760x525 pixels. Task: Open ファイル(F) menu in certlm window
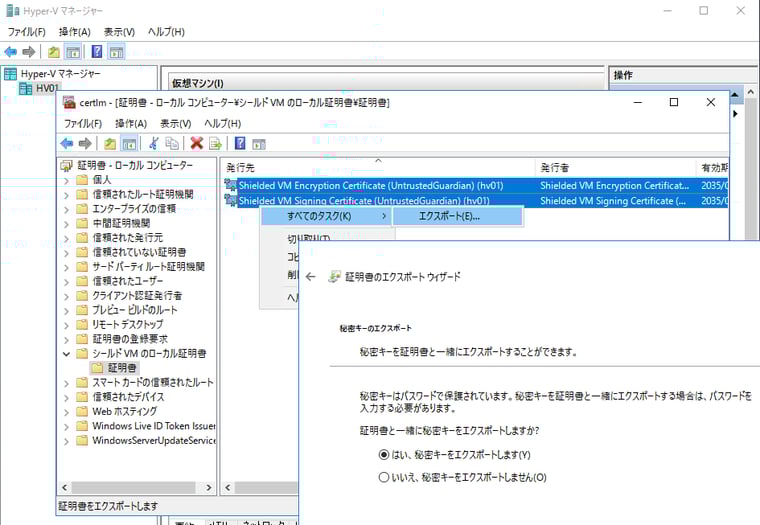83,124
